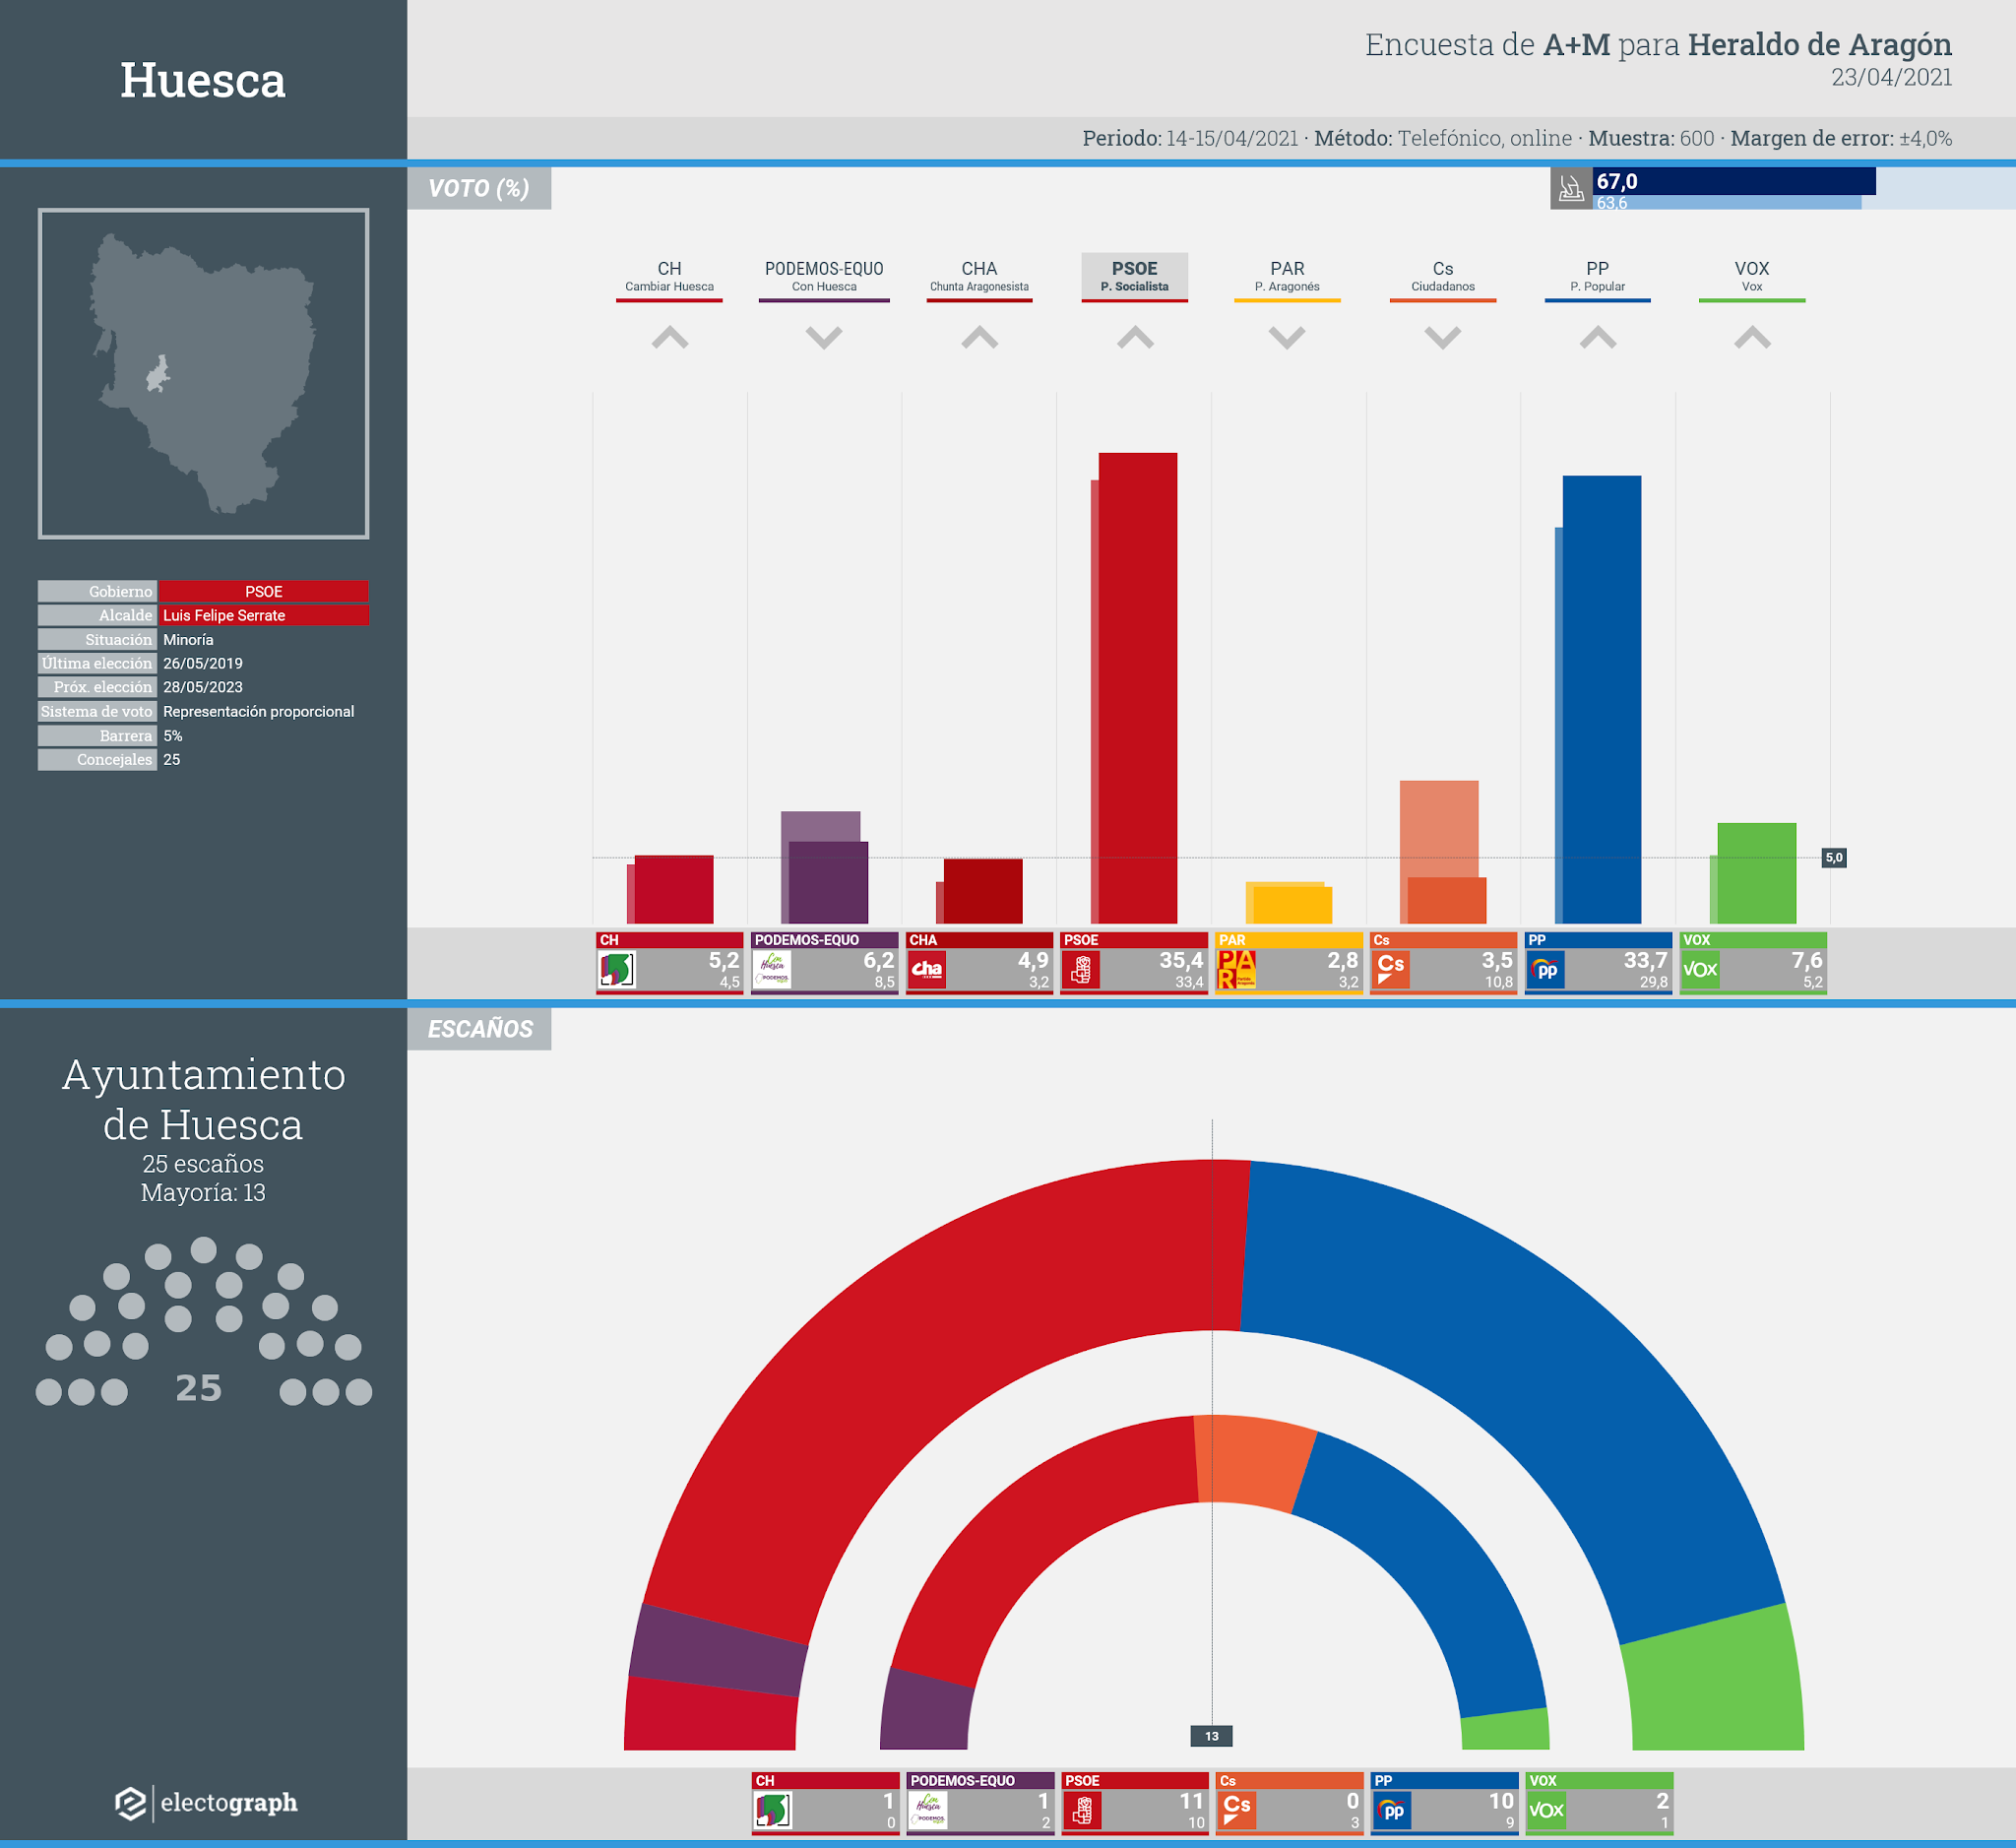Click the PP 33,7 vote card
Image resolution: width=2016 pixels, height=1848 pixels.
[1598, 962]
